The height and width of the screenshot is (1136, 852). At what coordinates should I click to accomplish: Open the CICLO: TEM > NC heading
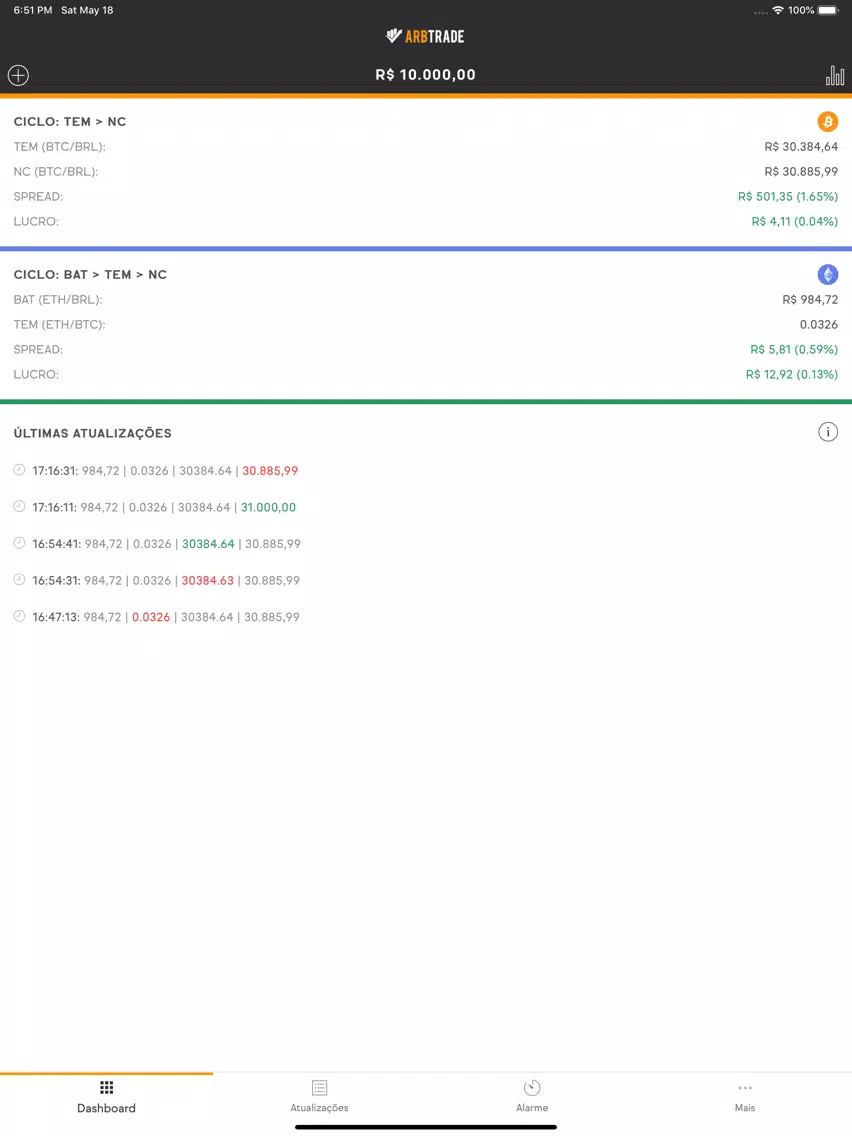pos(70,122)
